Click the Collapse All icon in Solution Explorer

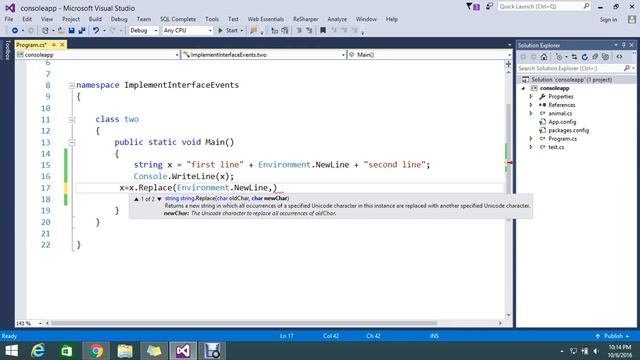pyautogui.click(x=595, y=57)
